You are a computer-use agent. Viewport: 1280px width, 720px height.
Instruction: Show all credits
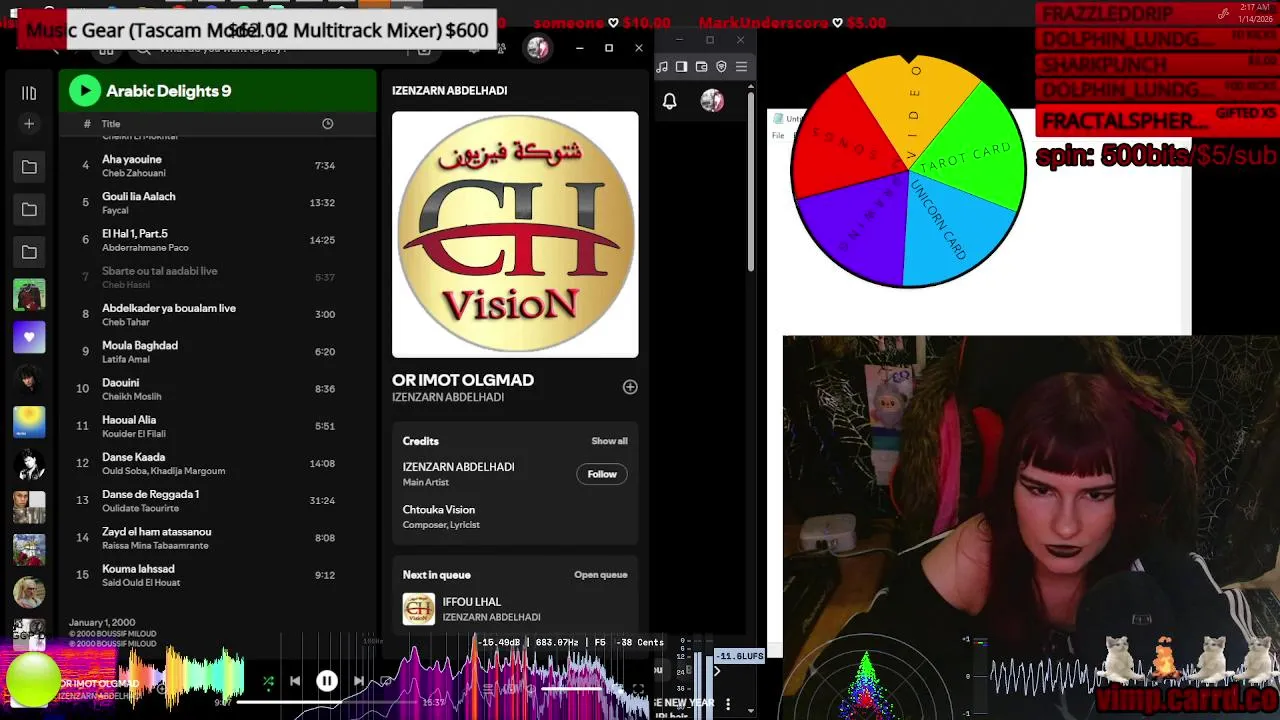[609, 441]
